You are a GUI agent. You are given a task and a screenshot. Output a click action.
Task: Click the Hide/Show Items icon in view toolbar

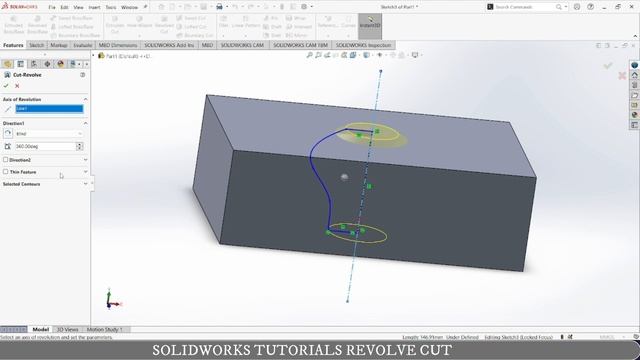click(380, 55)
